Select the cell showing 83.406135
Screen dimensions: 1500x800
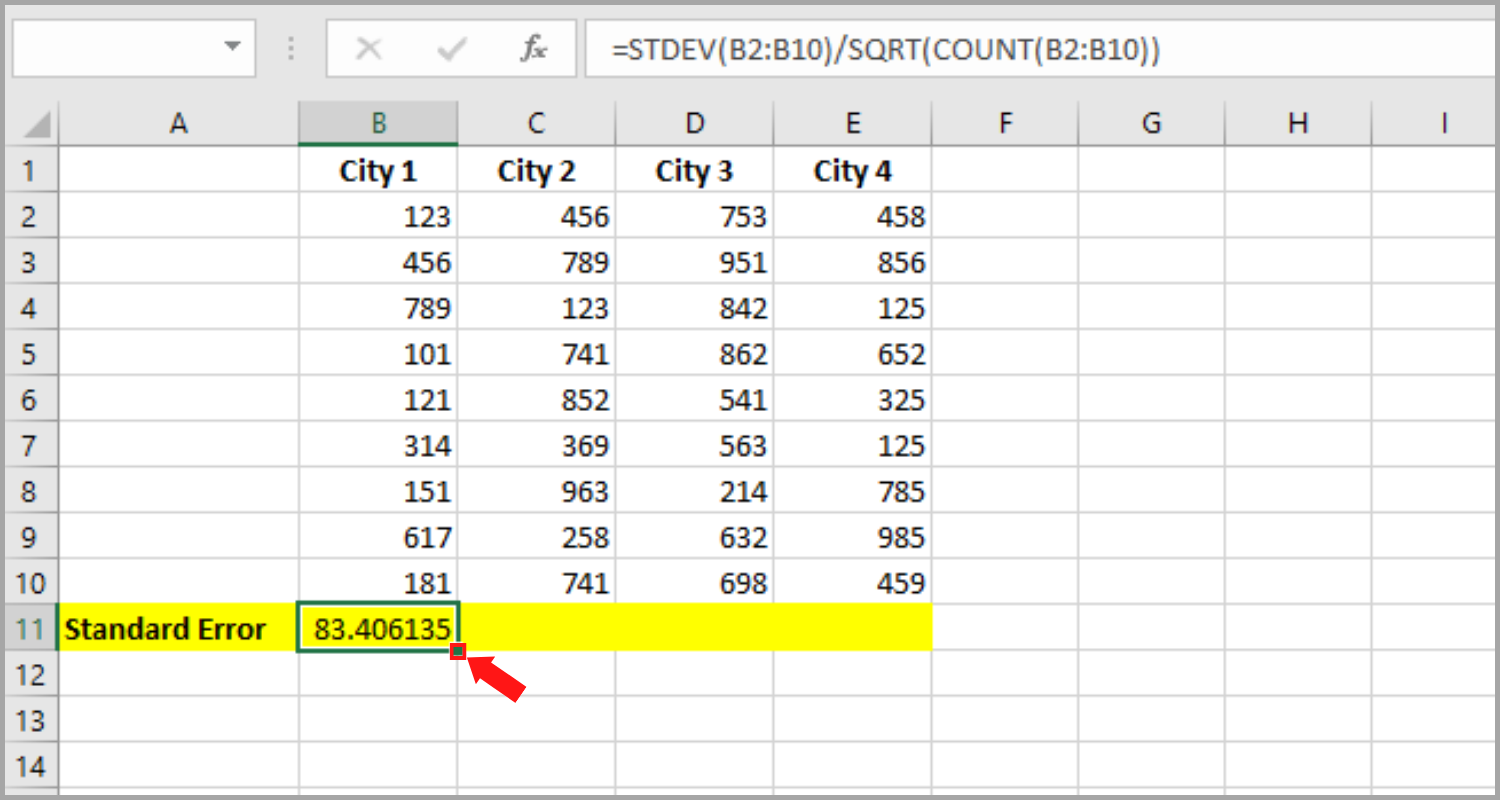tap(378, 628)
